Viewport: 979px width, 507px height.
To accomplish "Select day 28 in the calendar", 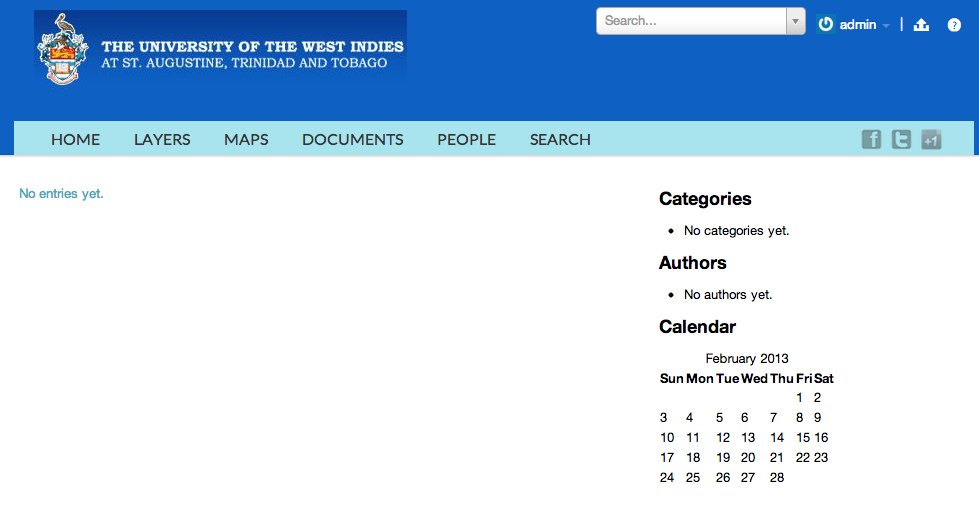I will click(x=777, y=478).
